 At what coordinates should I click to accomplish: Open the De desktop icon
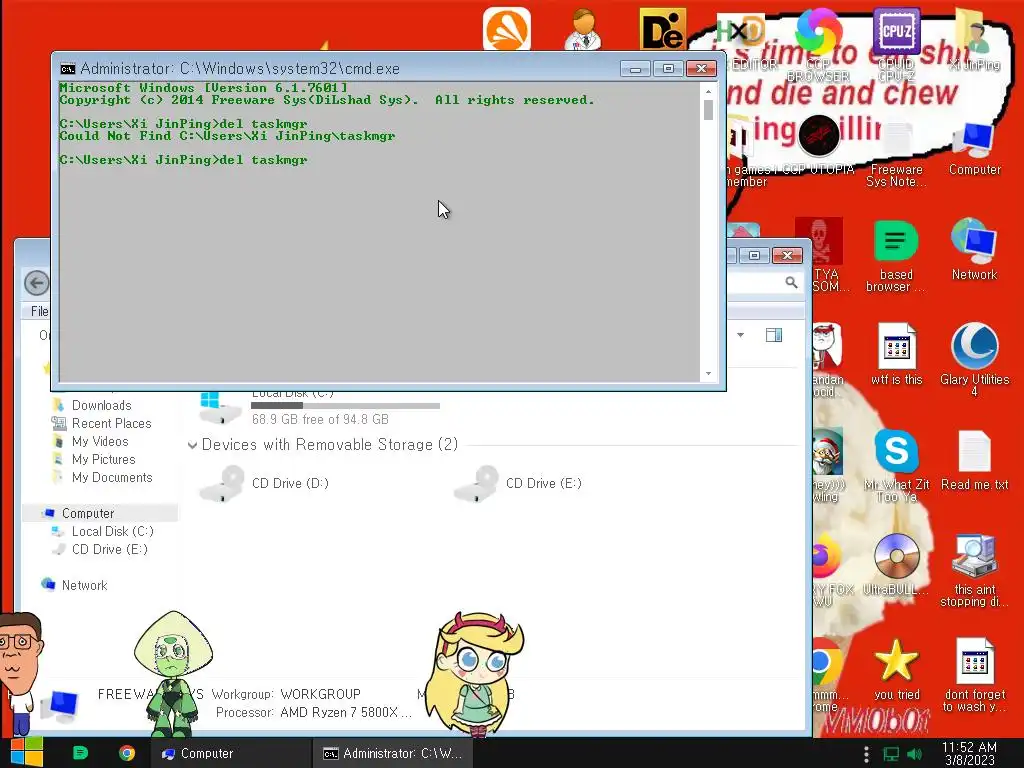coord(662,29)
